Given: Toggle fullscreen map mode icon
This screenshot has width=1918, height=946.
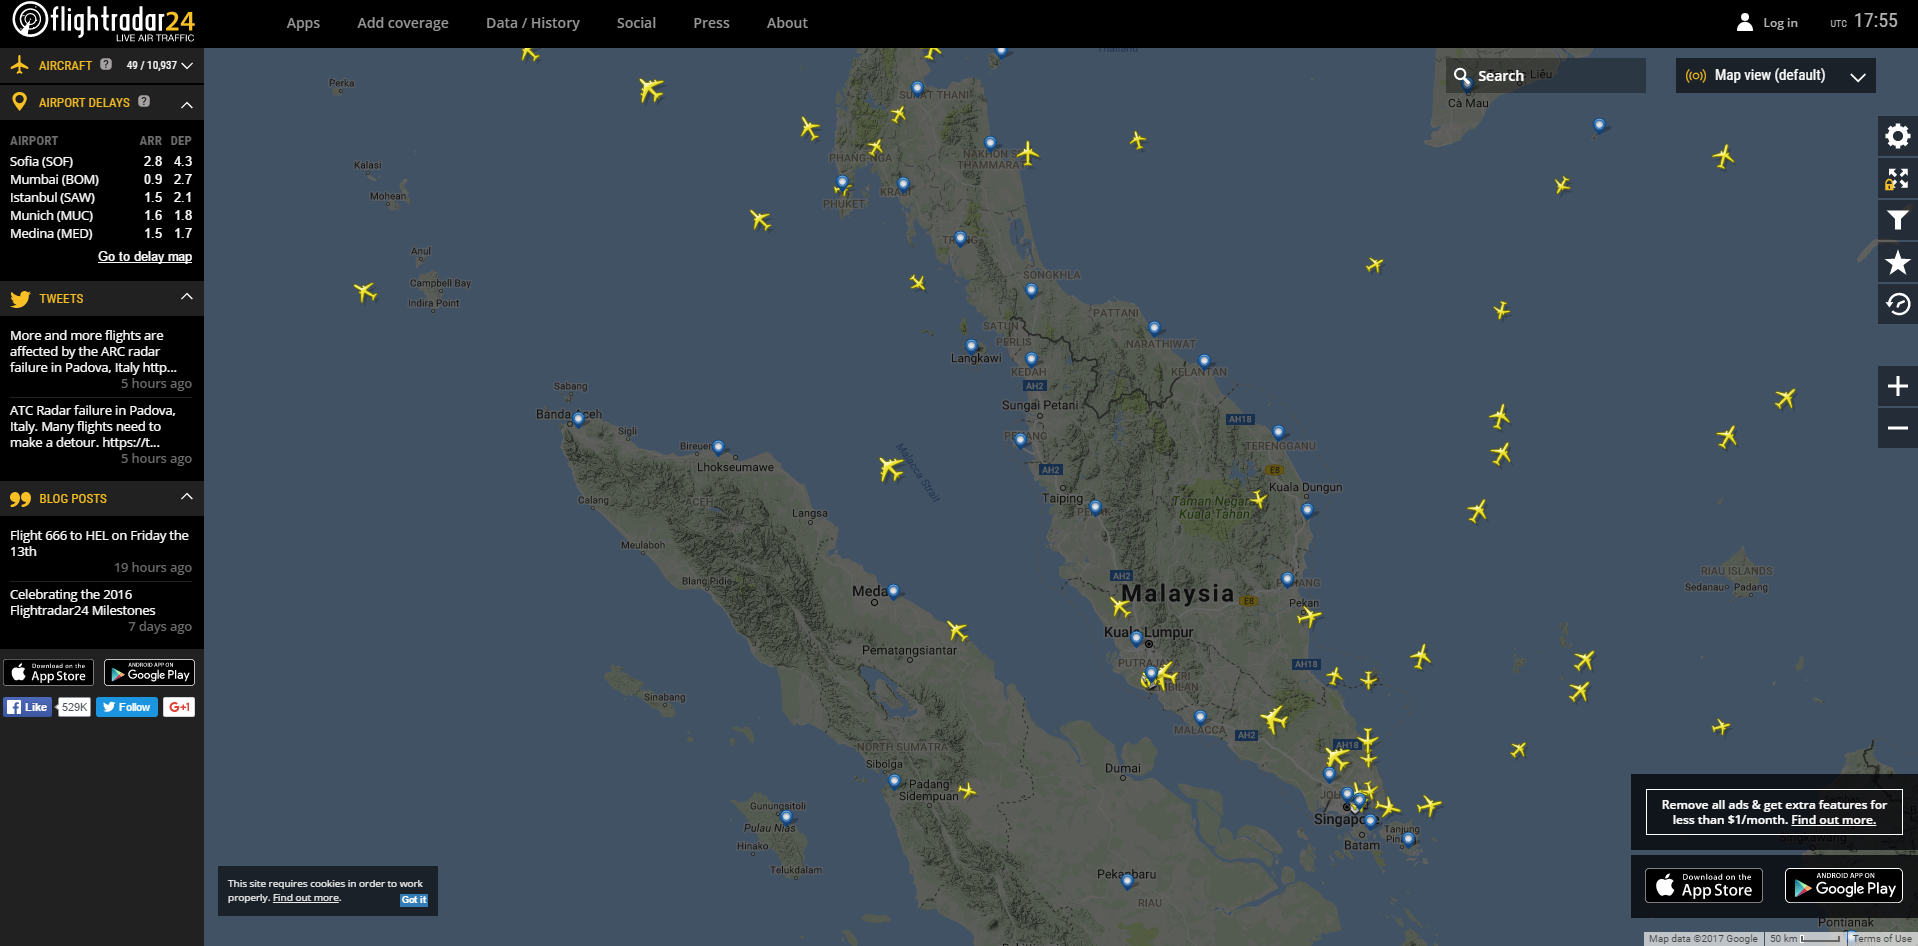Looking at the screenshot, I should pyautogui.click(x=1897, y=179).
